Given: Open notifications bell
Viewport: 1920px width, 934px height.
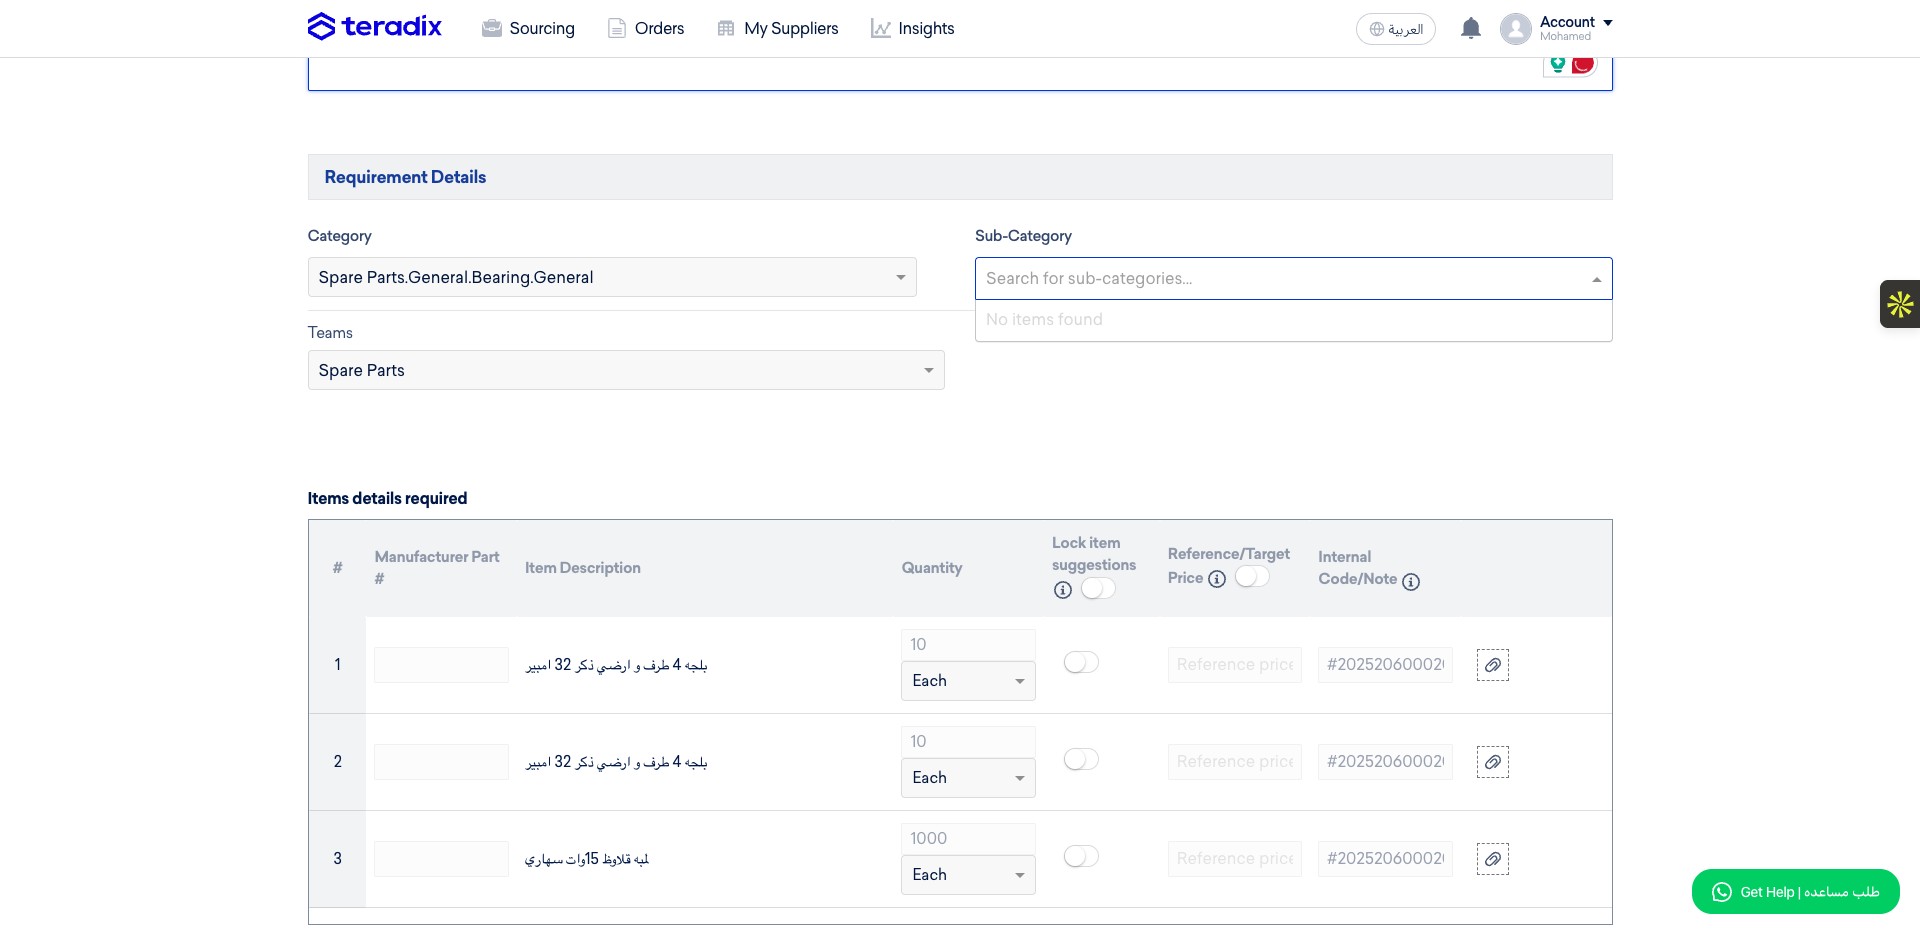Looking at the screenshot, I should [x=1470, y=28].
